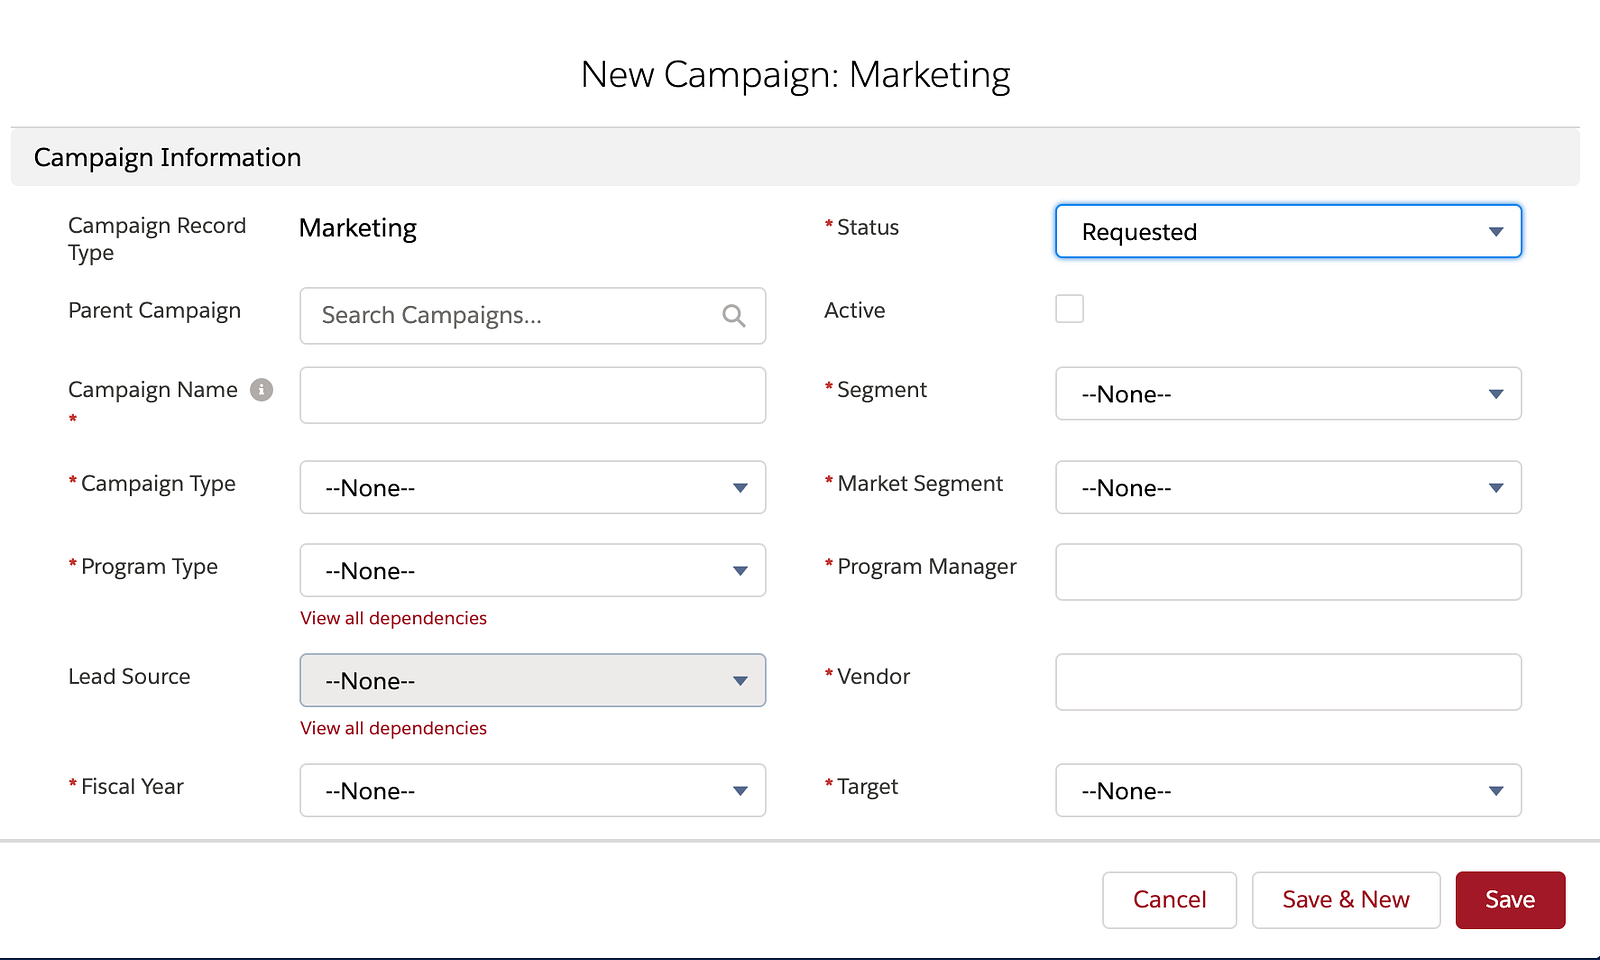
Task: Focus the Campaign Name text field
Action: coord(532,395)
